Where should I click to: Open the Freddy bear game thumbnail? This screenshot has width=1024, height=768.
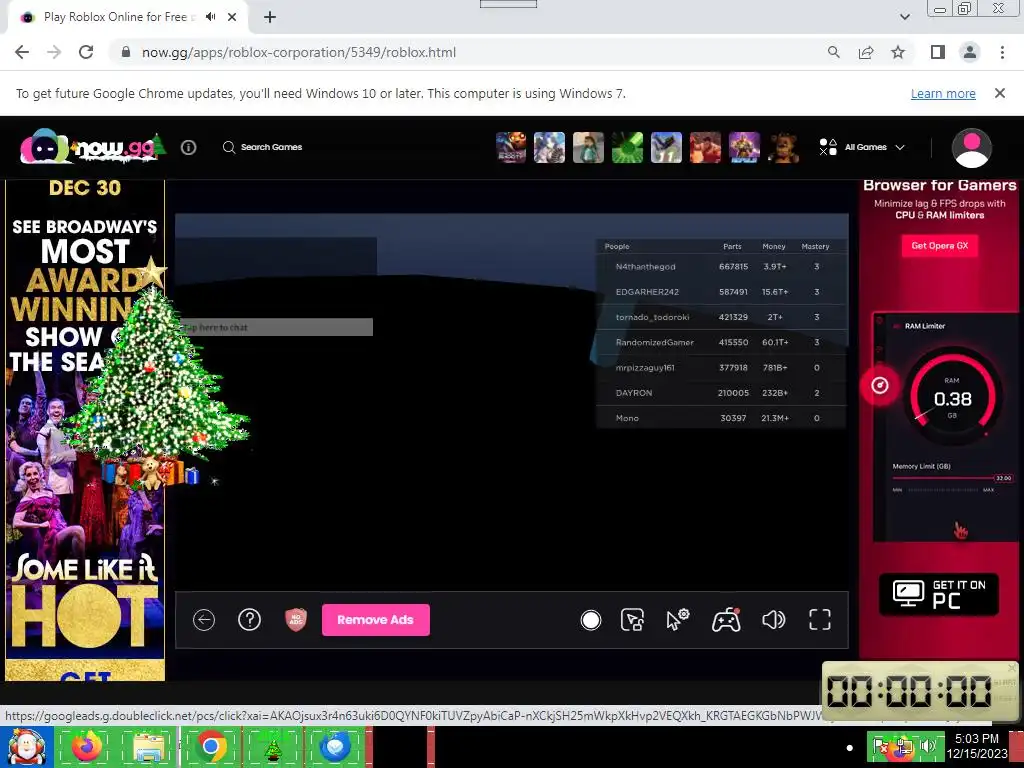coord(783,147)
